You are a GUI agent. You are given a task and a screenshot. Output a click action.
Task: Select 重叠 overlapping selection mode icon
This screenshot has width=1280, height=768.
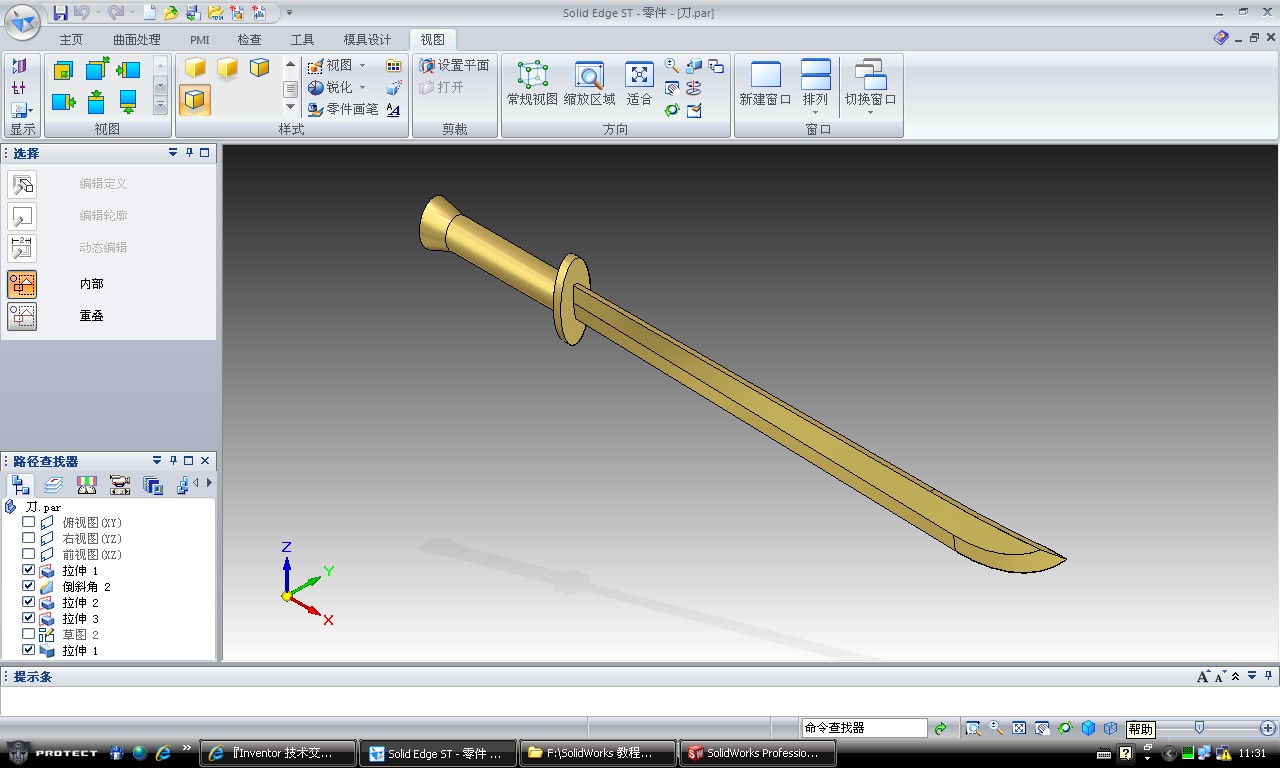(x=22, y=316)
